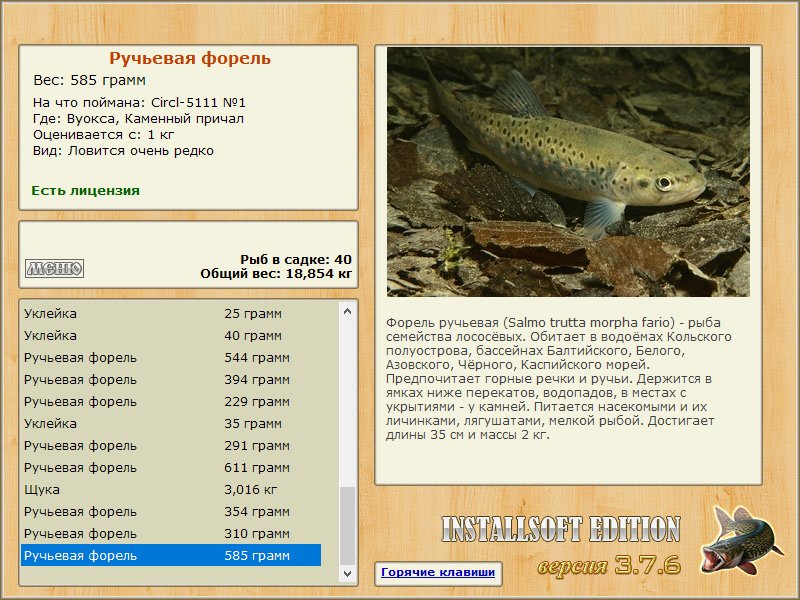Select the Щука 3,016 кг row

coord(171,489)
